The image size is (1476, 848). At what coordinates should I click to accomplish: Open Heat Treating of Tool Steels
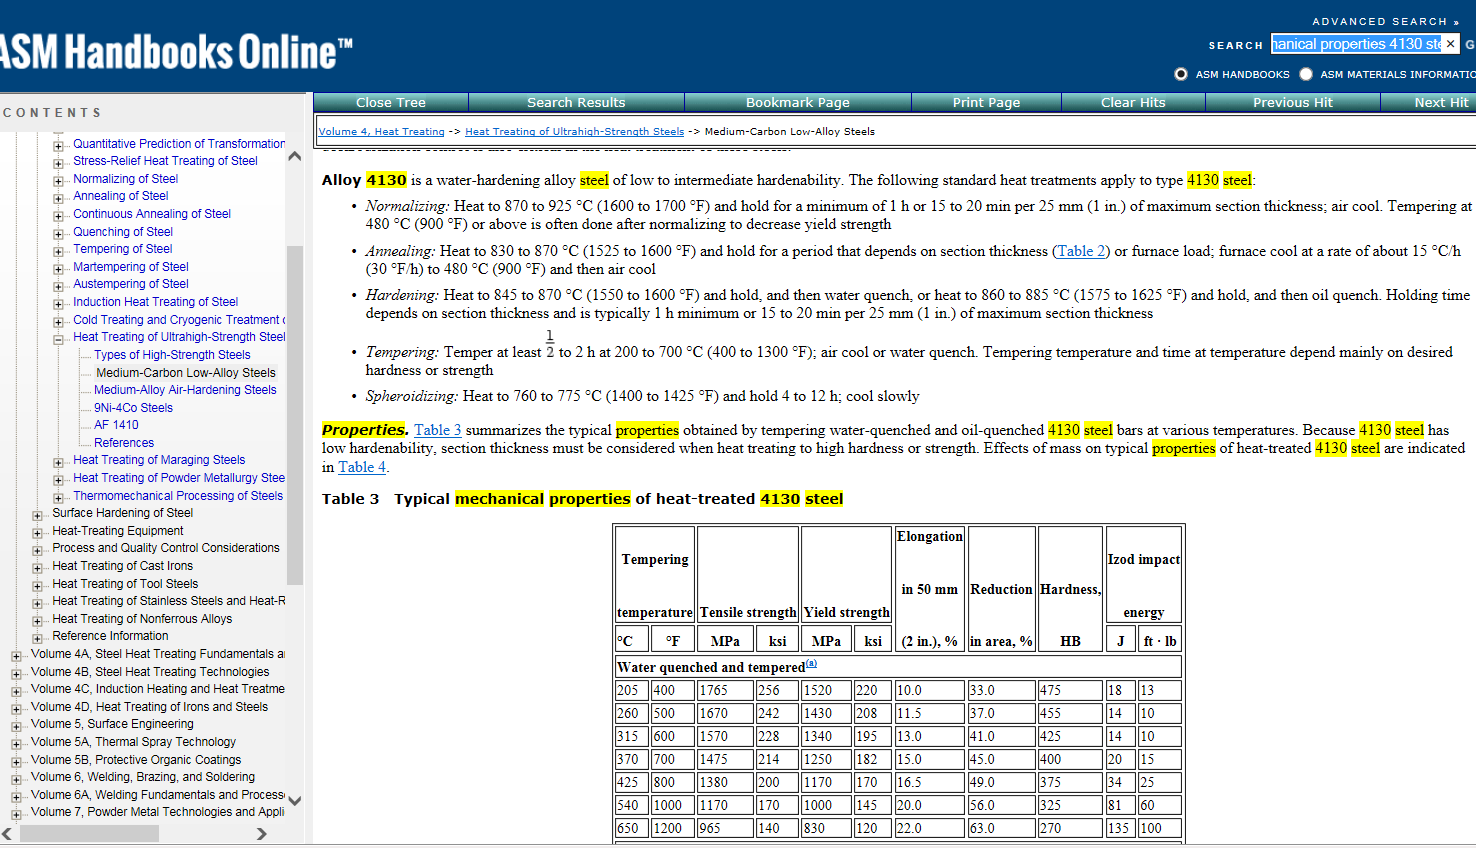click(x=125, y=584)
